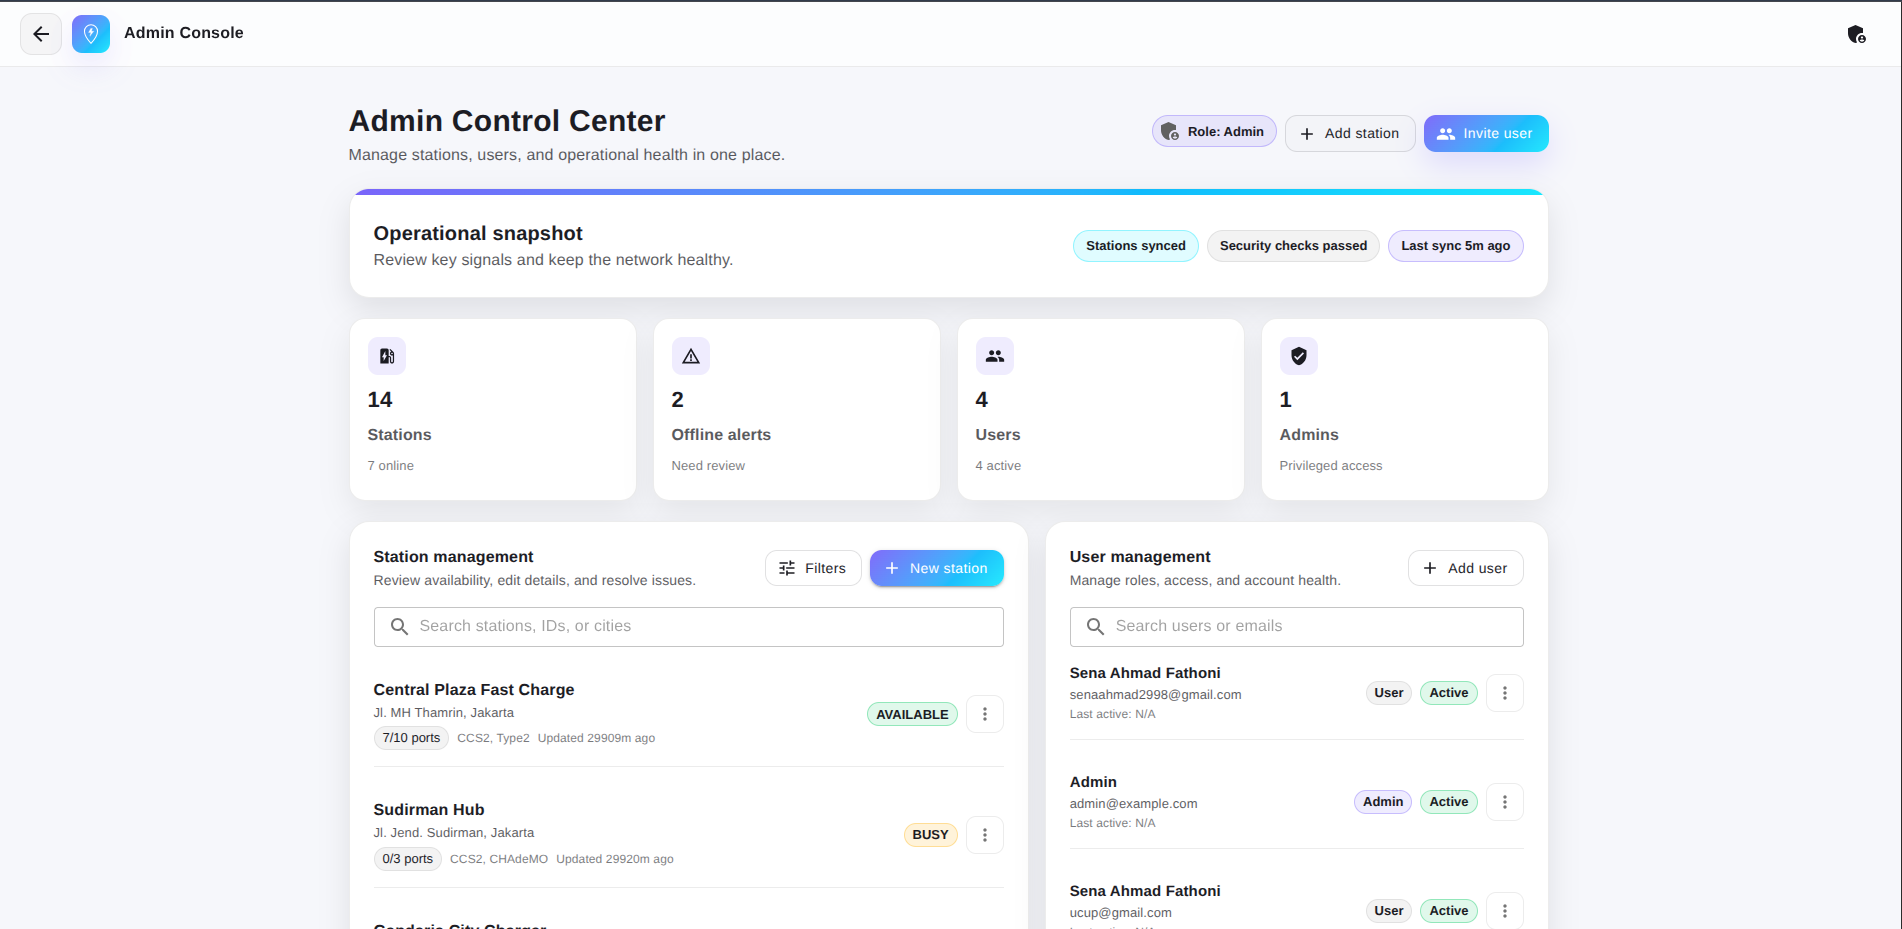Focus the Search users or emails field
This screenshot has height=929, width=1902.
[x=1296, y=626]
